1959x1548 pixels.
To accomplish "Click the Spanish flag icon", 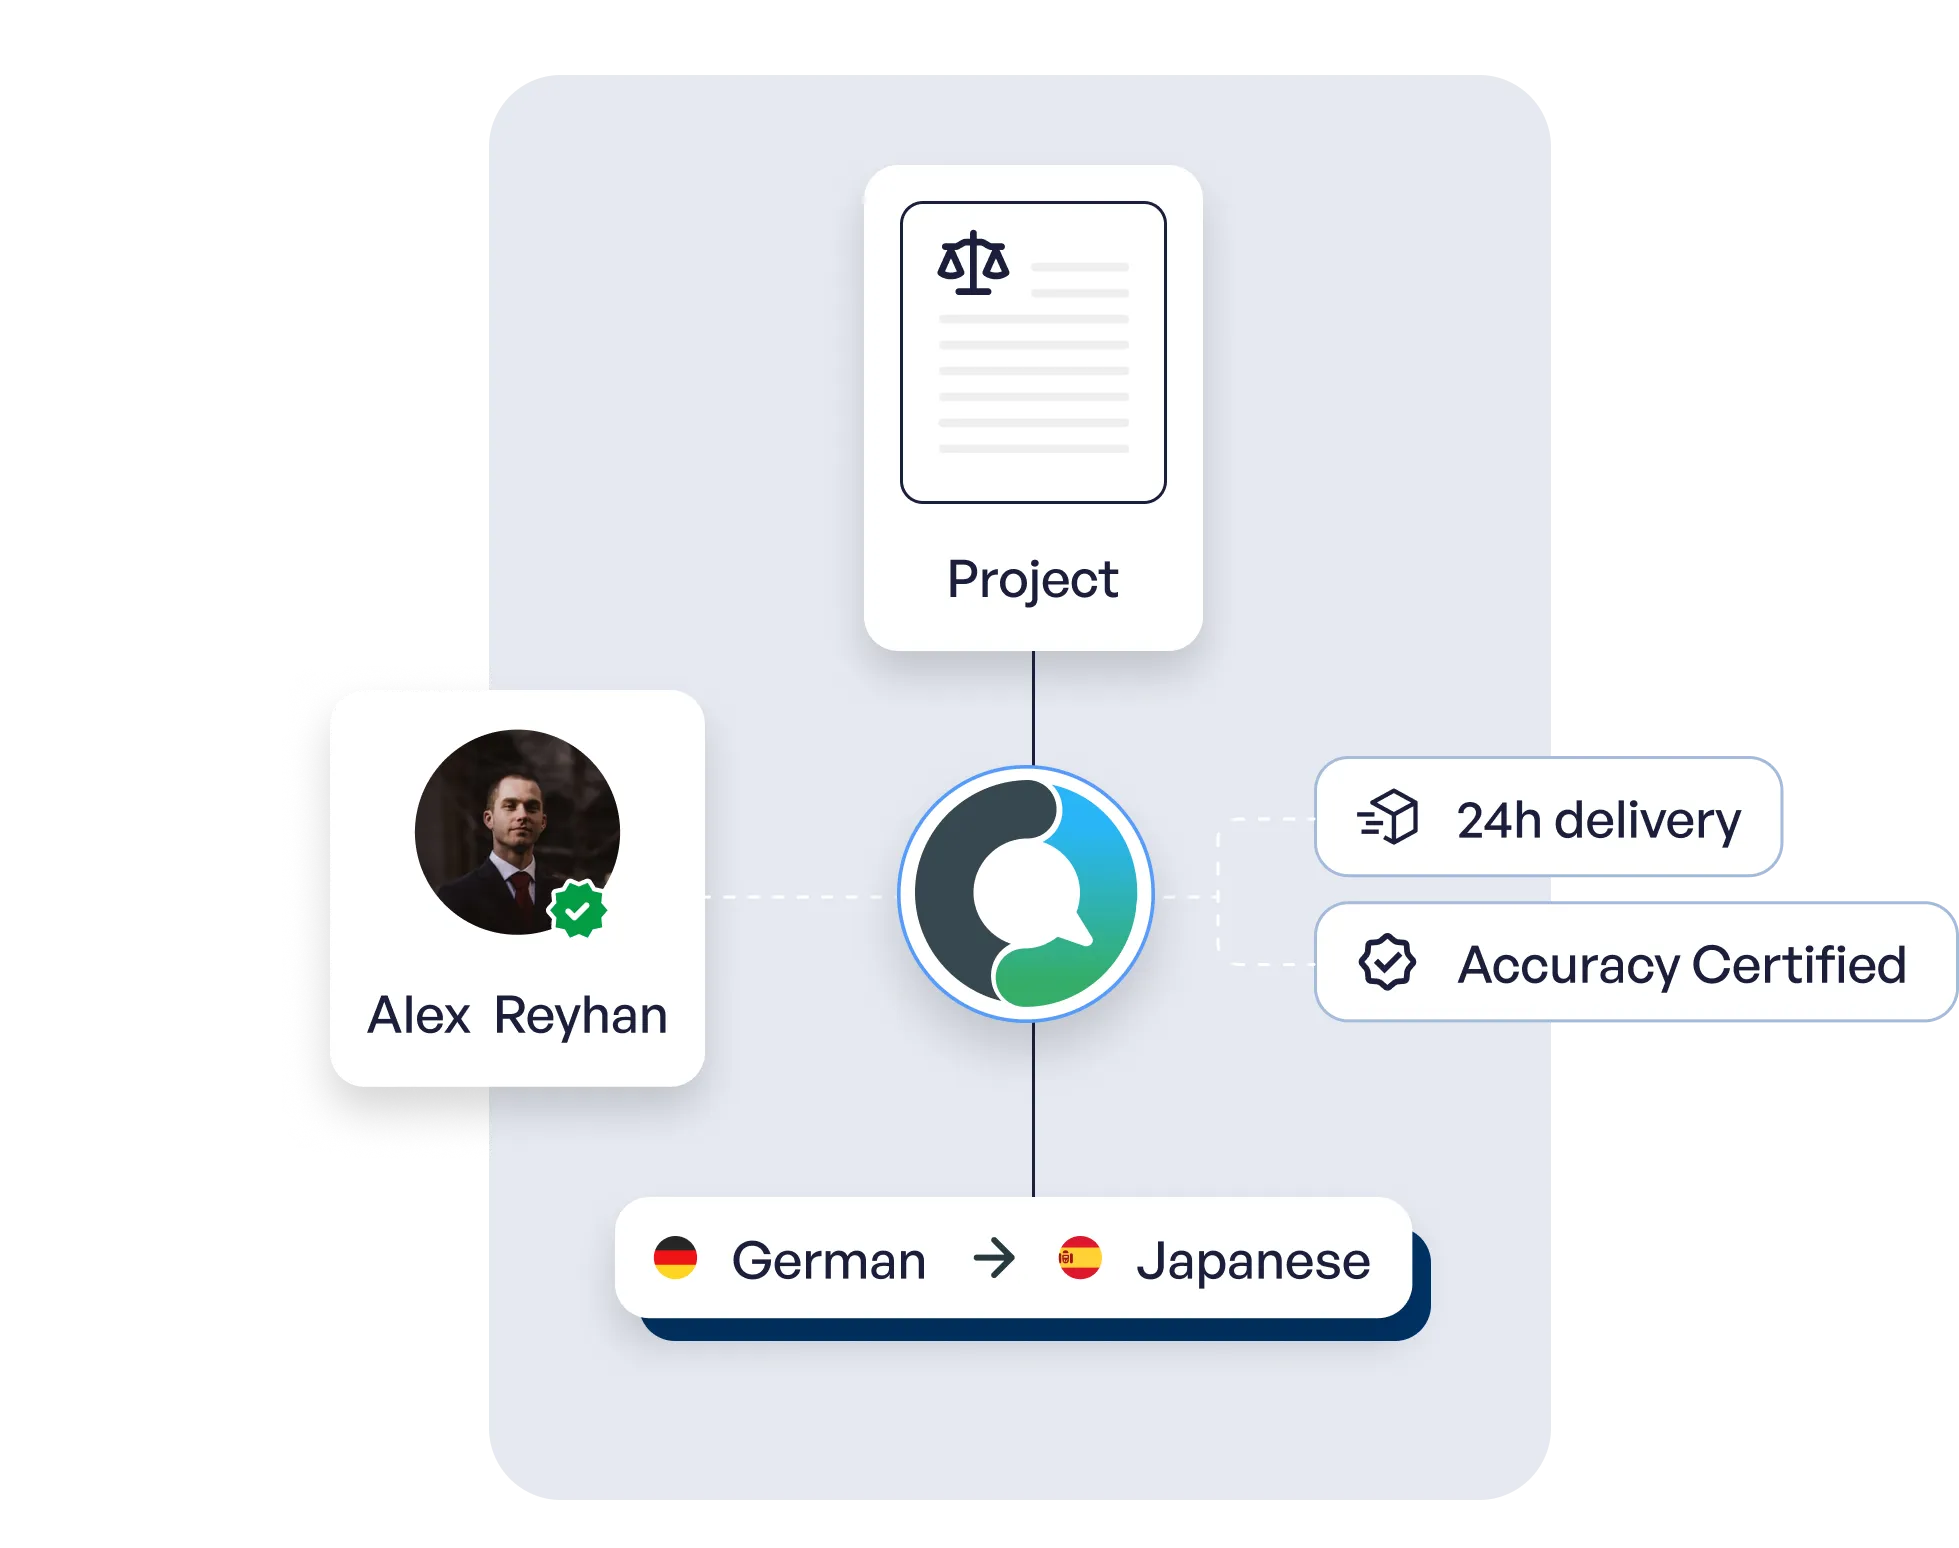I will [1080, 1258].
